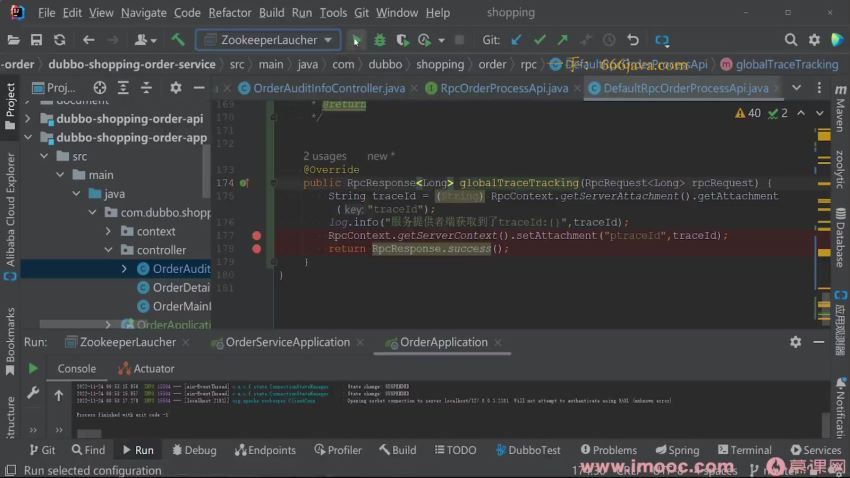Switch to OrderServiceApplication run tab
This screenshot has height=478, width=850.
click(x=287, y=343)
